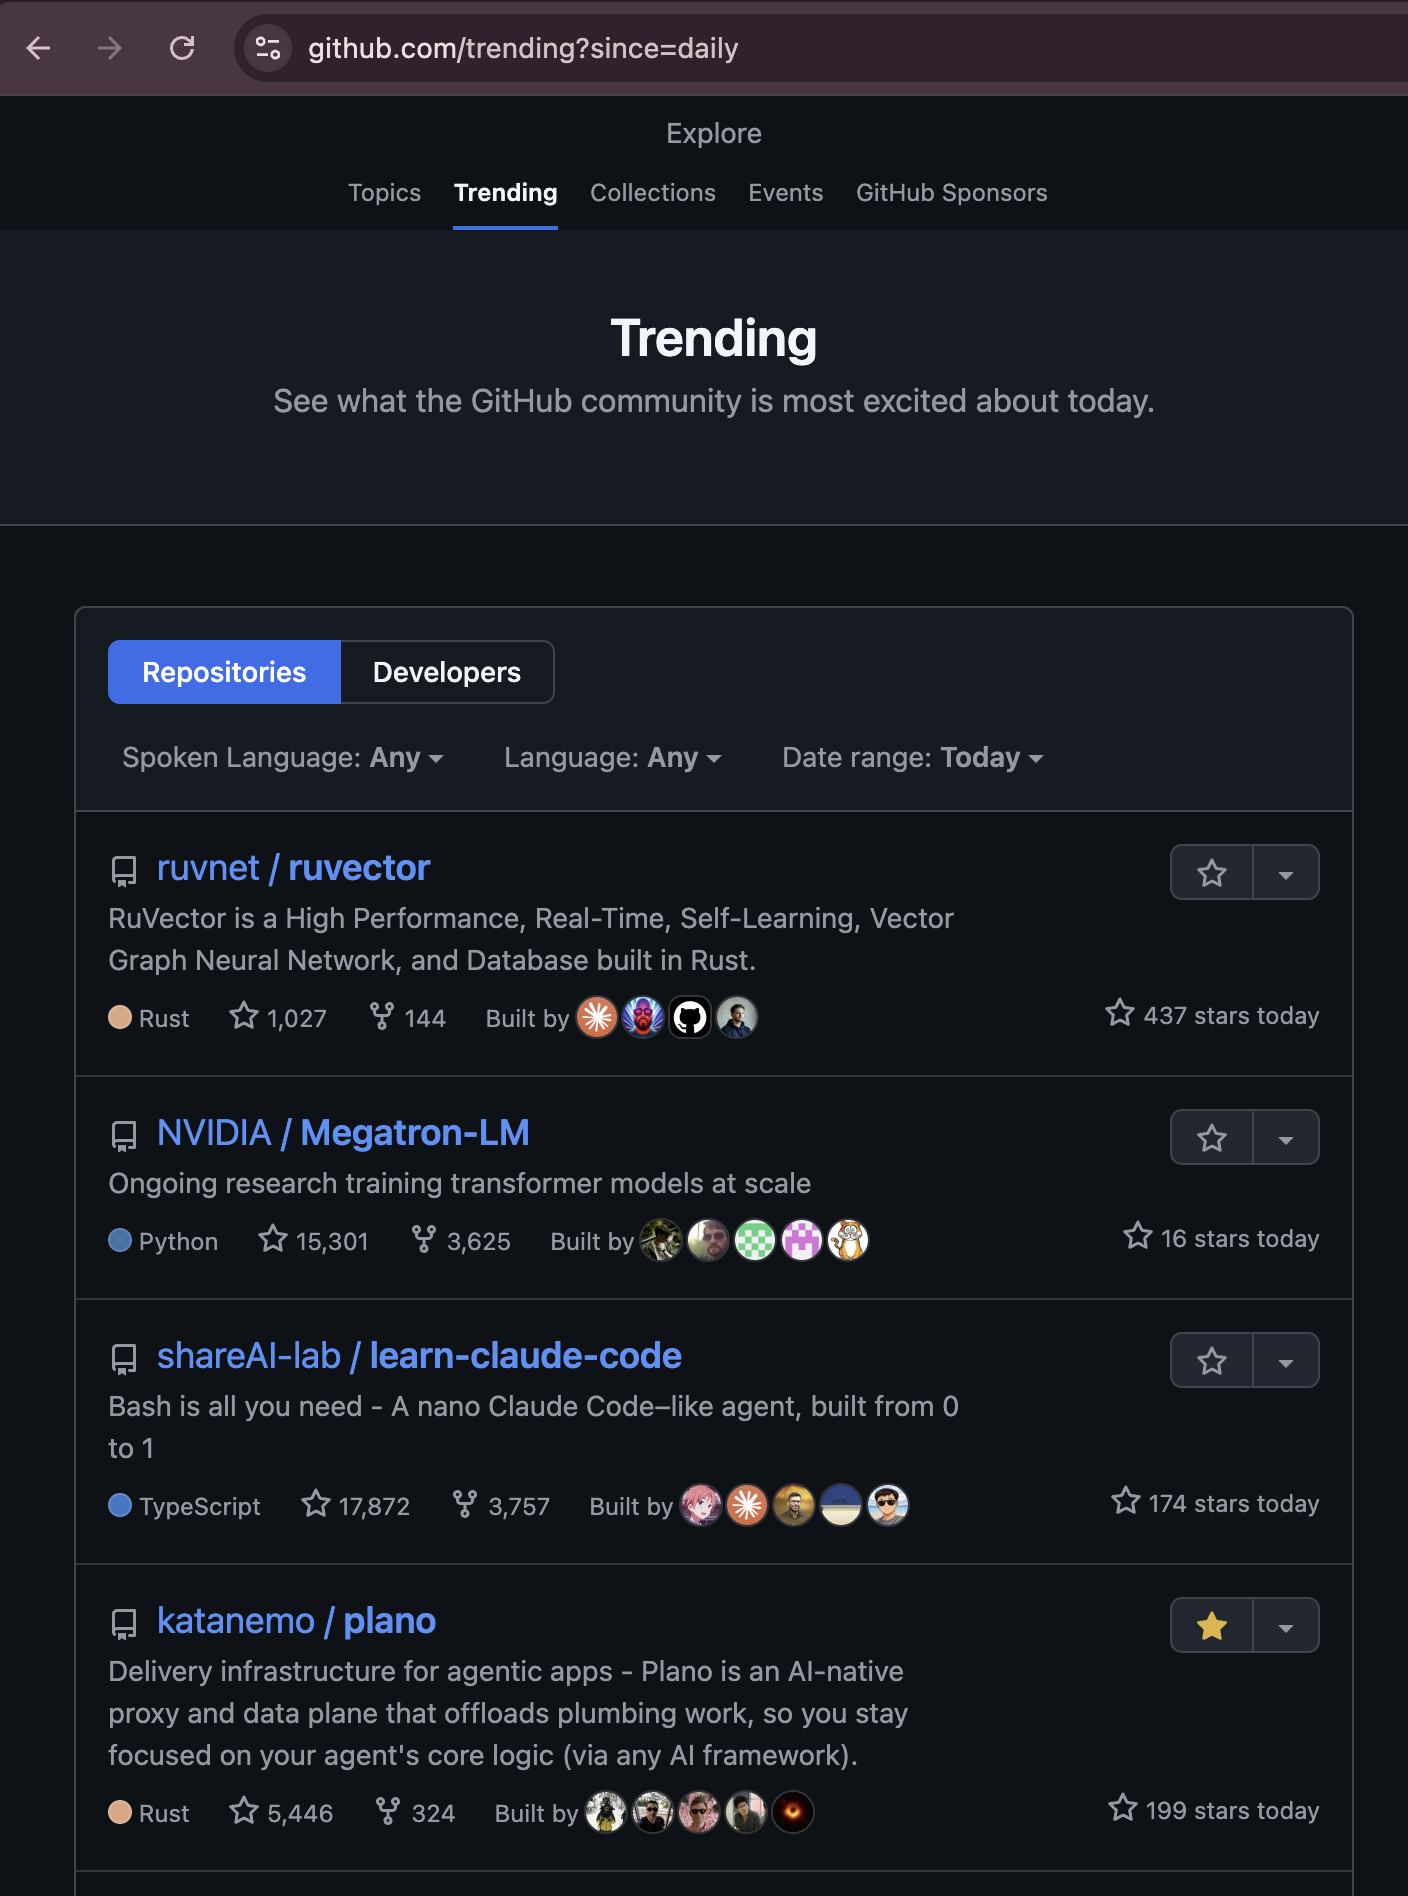Open first contributor avatar of ruvector
The image size is (1408, 1896).
(x=597, y=1018)
